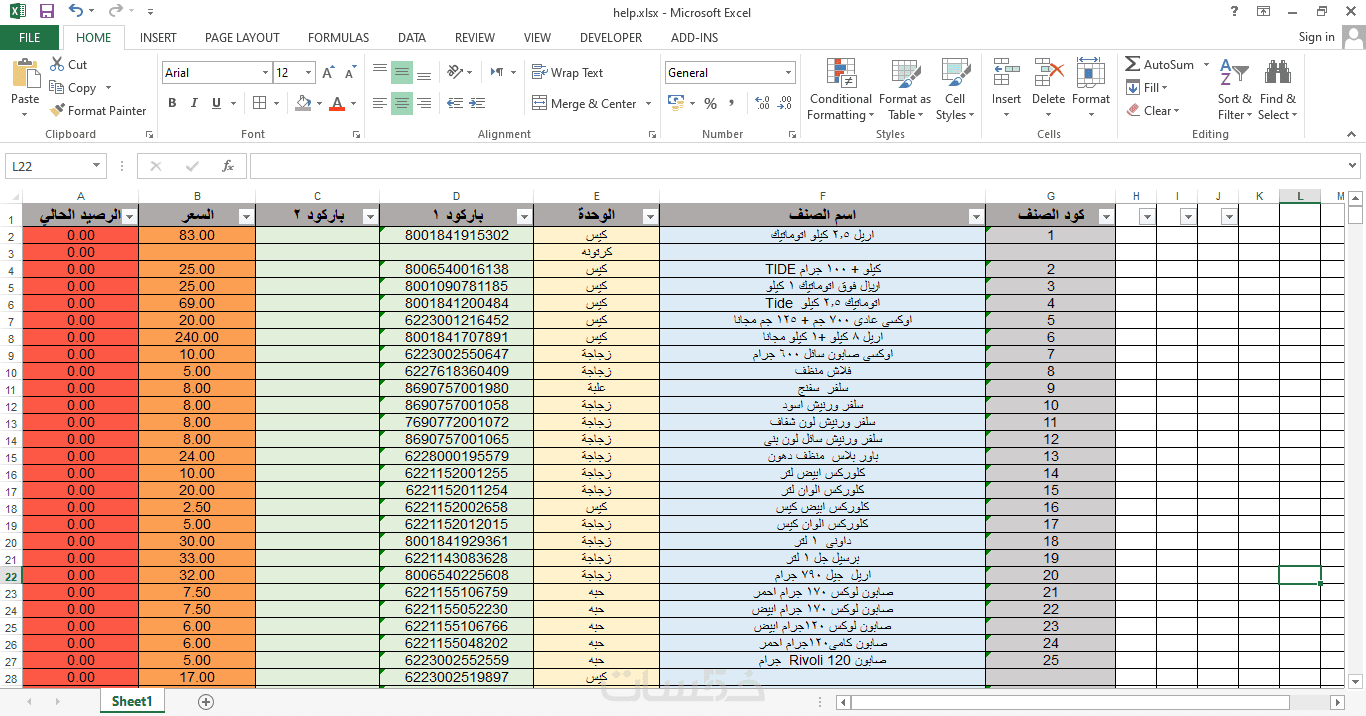Click the Orientation text rotation icon
The height and width of the screenshot is (716, 1366).
(x=456, y=73)
